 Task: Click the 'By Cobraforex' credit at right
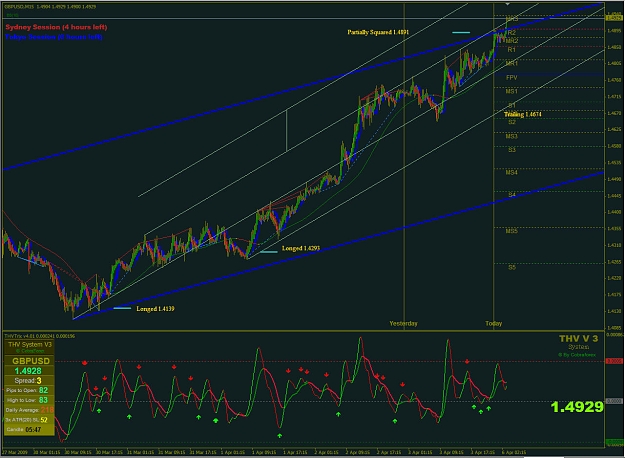coord(577,354)
